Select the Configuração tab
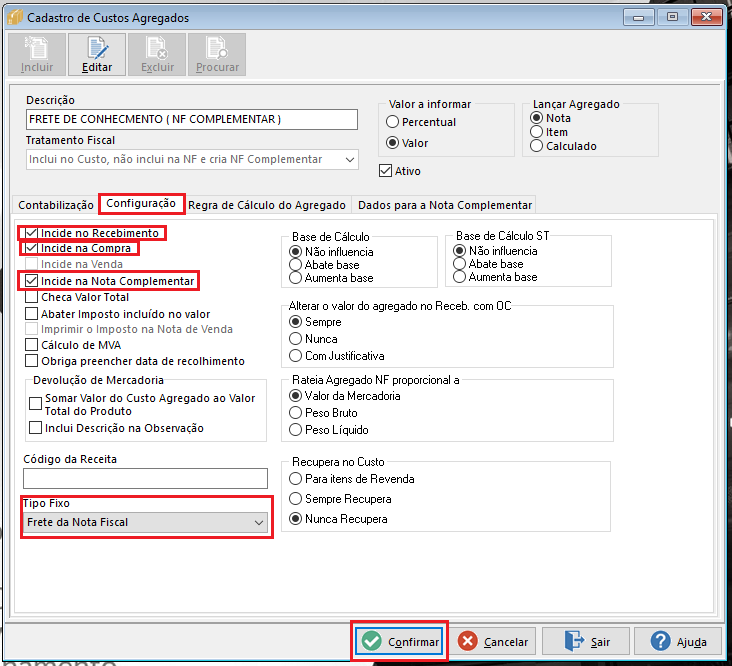Screen dimensions: 732x666 [x=141, y=203]
